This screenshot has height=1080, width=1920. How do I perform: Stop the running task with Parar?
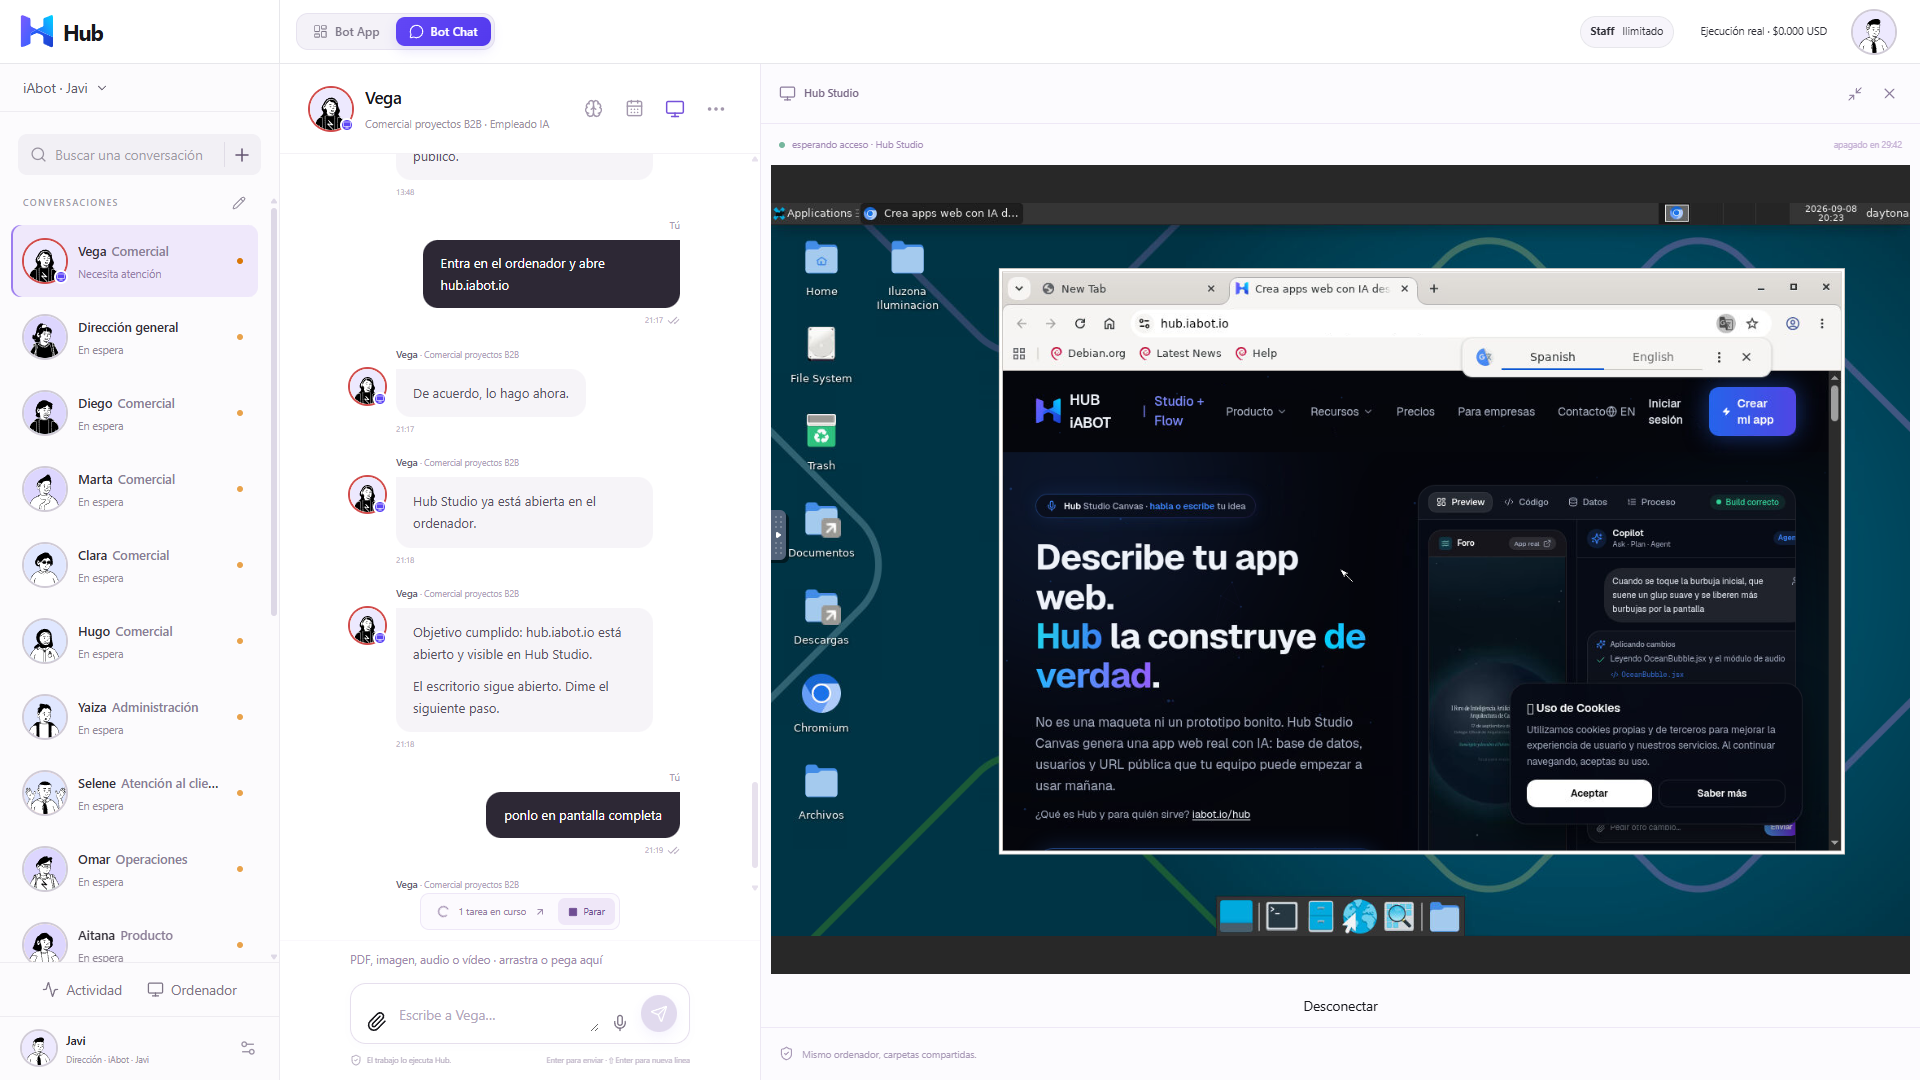587,912
